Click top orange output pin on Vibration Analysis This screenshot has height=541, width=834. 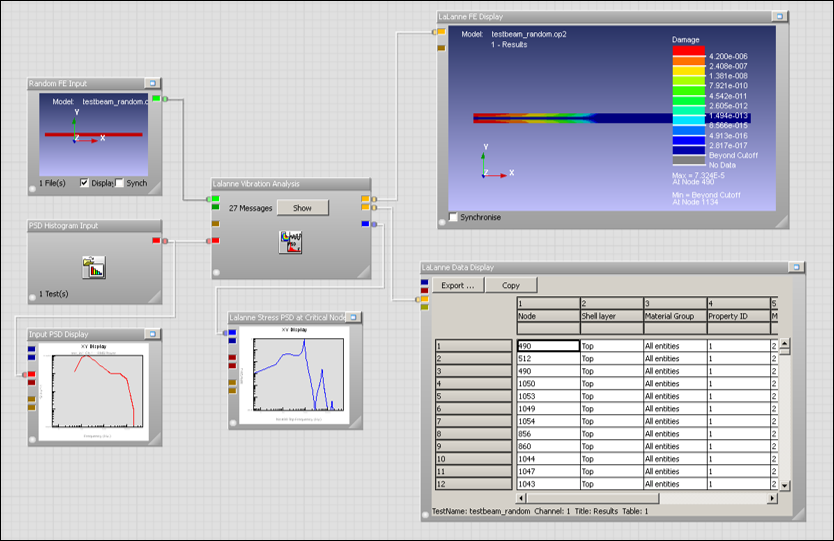tap(365, 198)
